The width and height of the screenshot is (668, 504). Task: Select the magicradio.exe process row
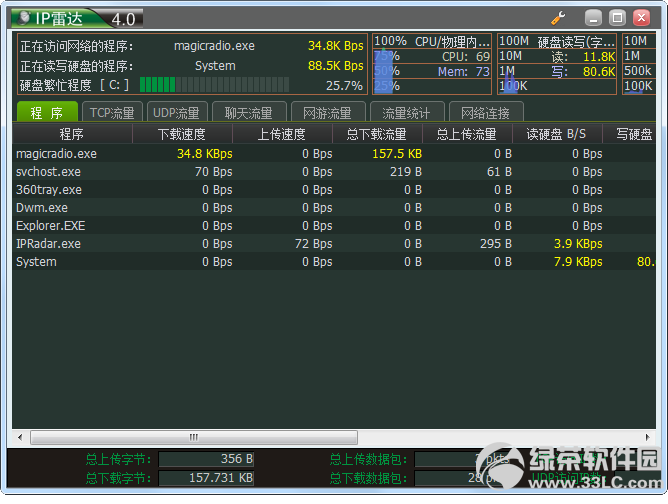click(334, 154)
